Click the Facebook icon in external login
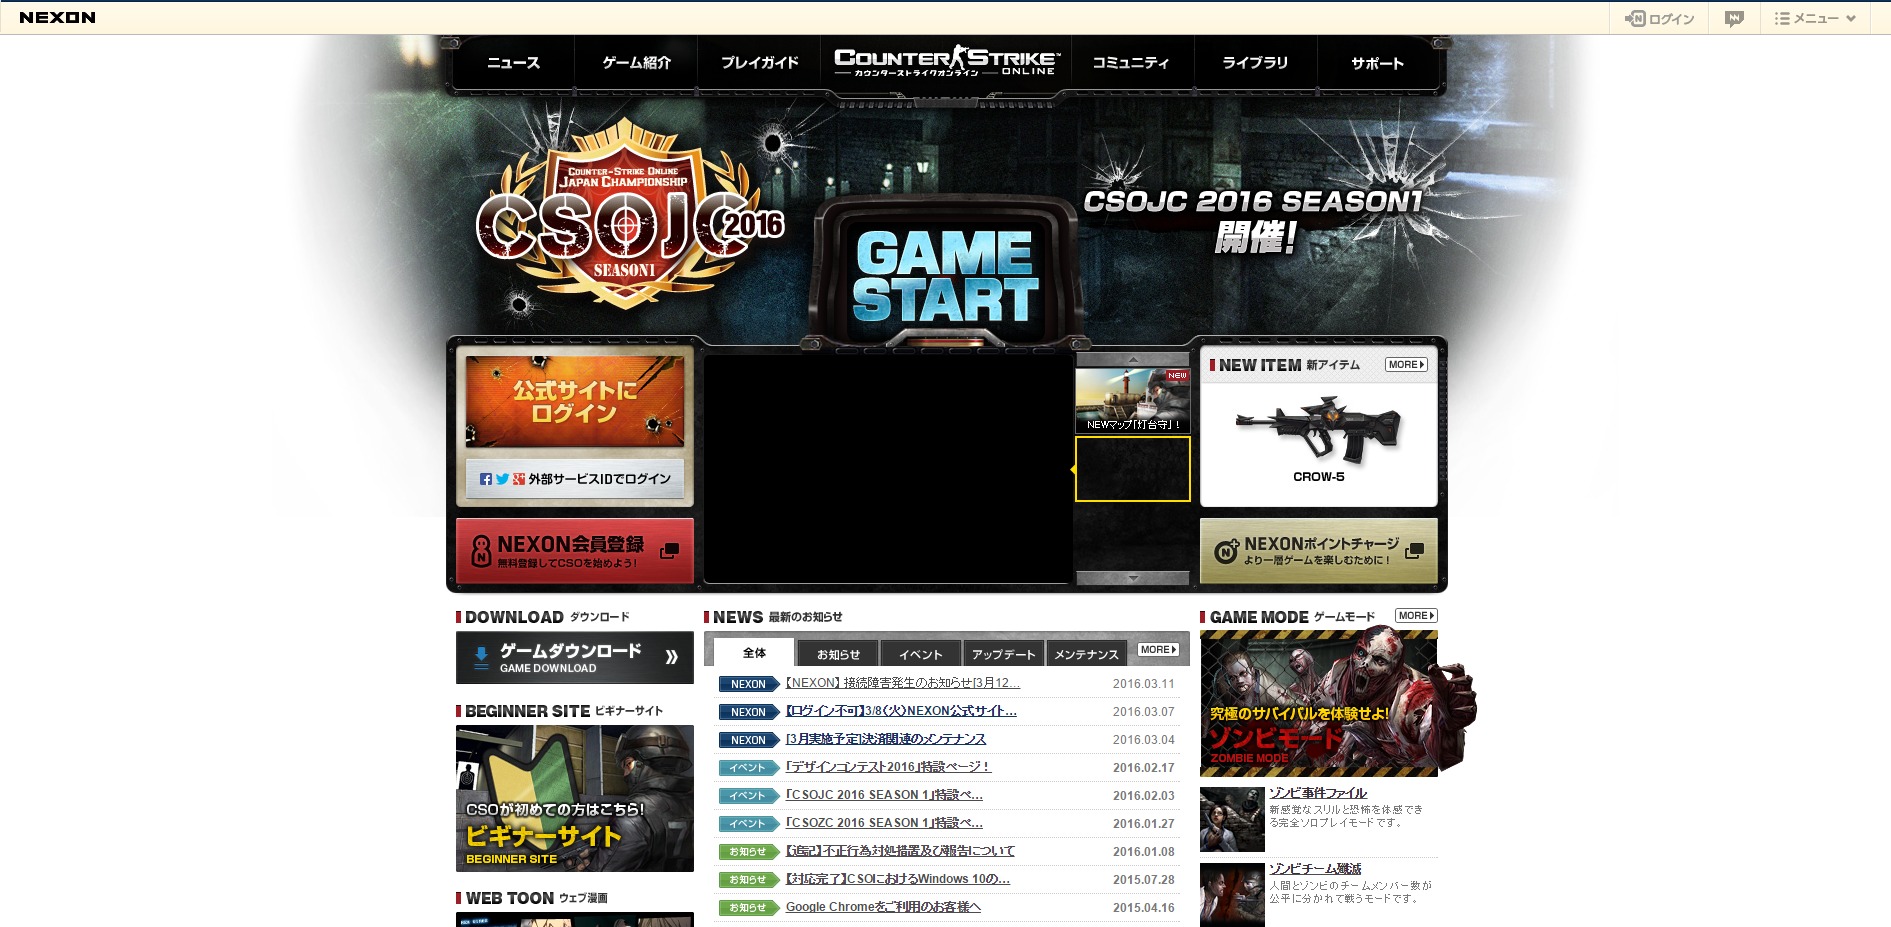The image size is (1891, 927). tap(486, 479)
